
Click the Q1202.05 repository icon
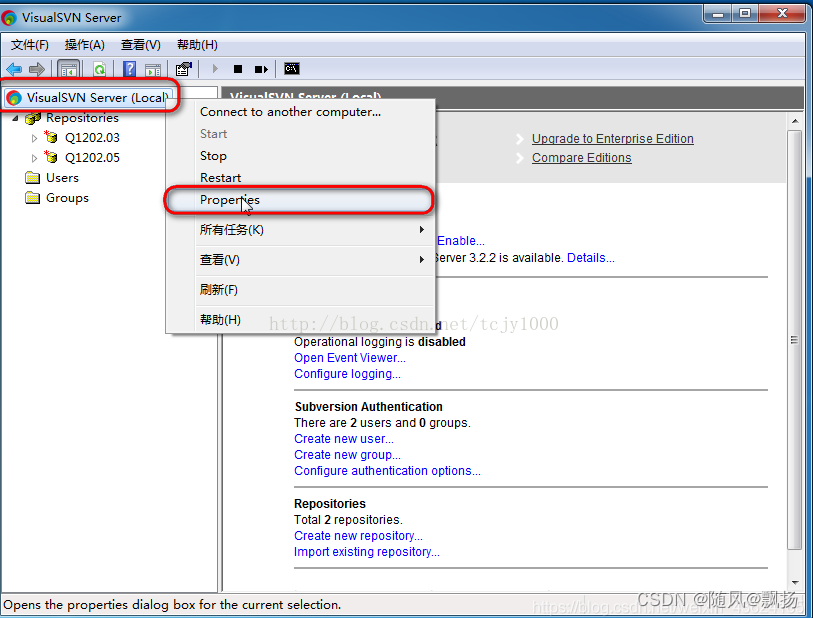51,157
